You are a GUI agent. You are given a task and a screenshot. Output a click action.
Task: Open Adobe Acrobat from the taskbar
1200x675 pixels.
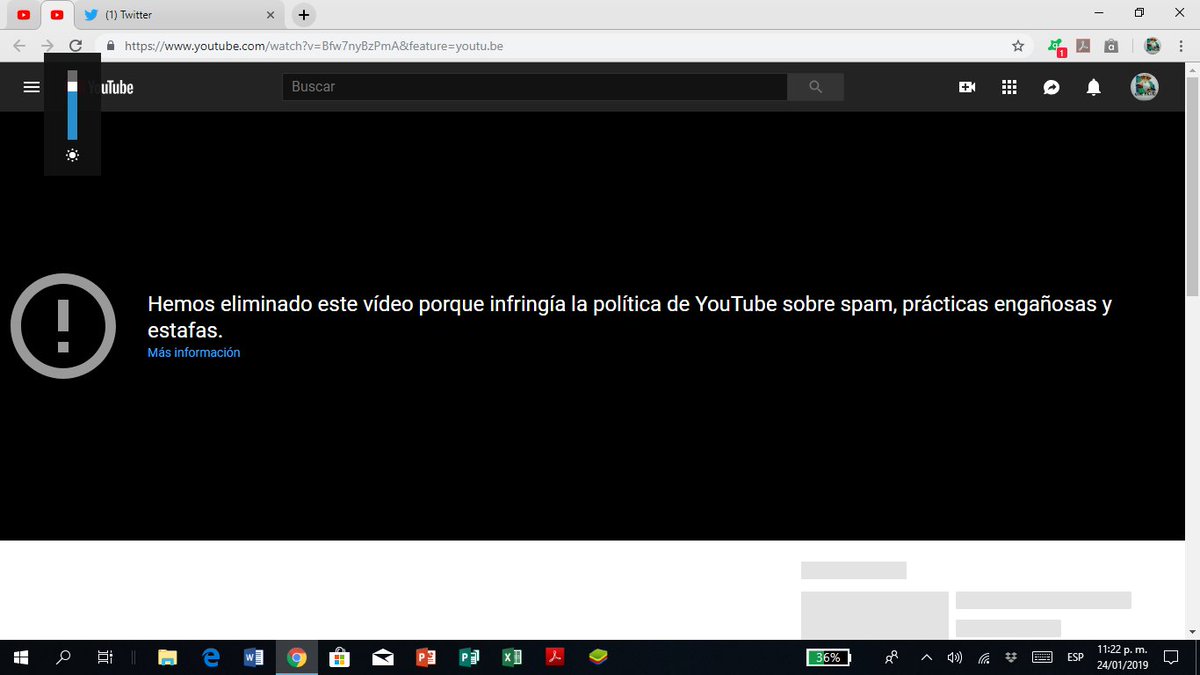tap(555, 657)
